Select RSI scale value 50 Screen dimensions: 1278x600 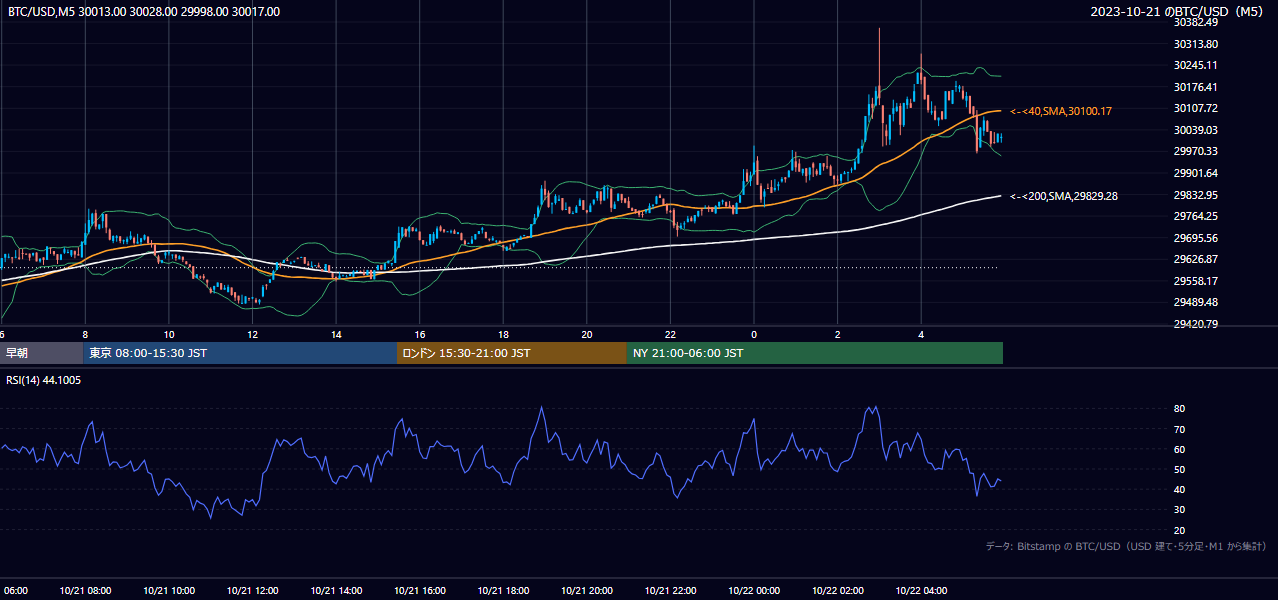point(1180,469)
